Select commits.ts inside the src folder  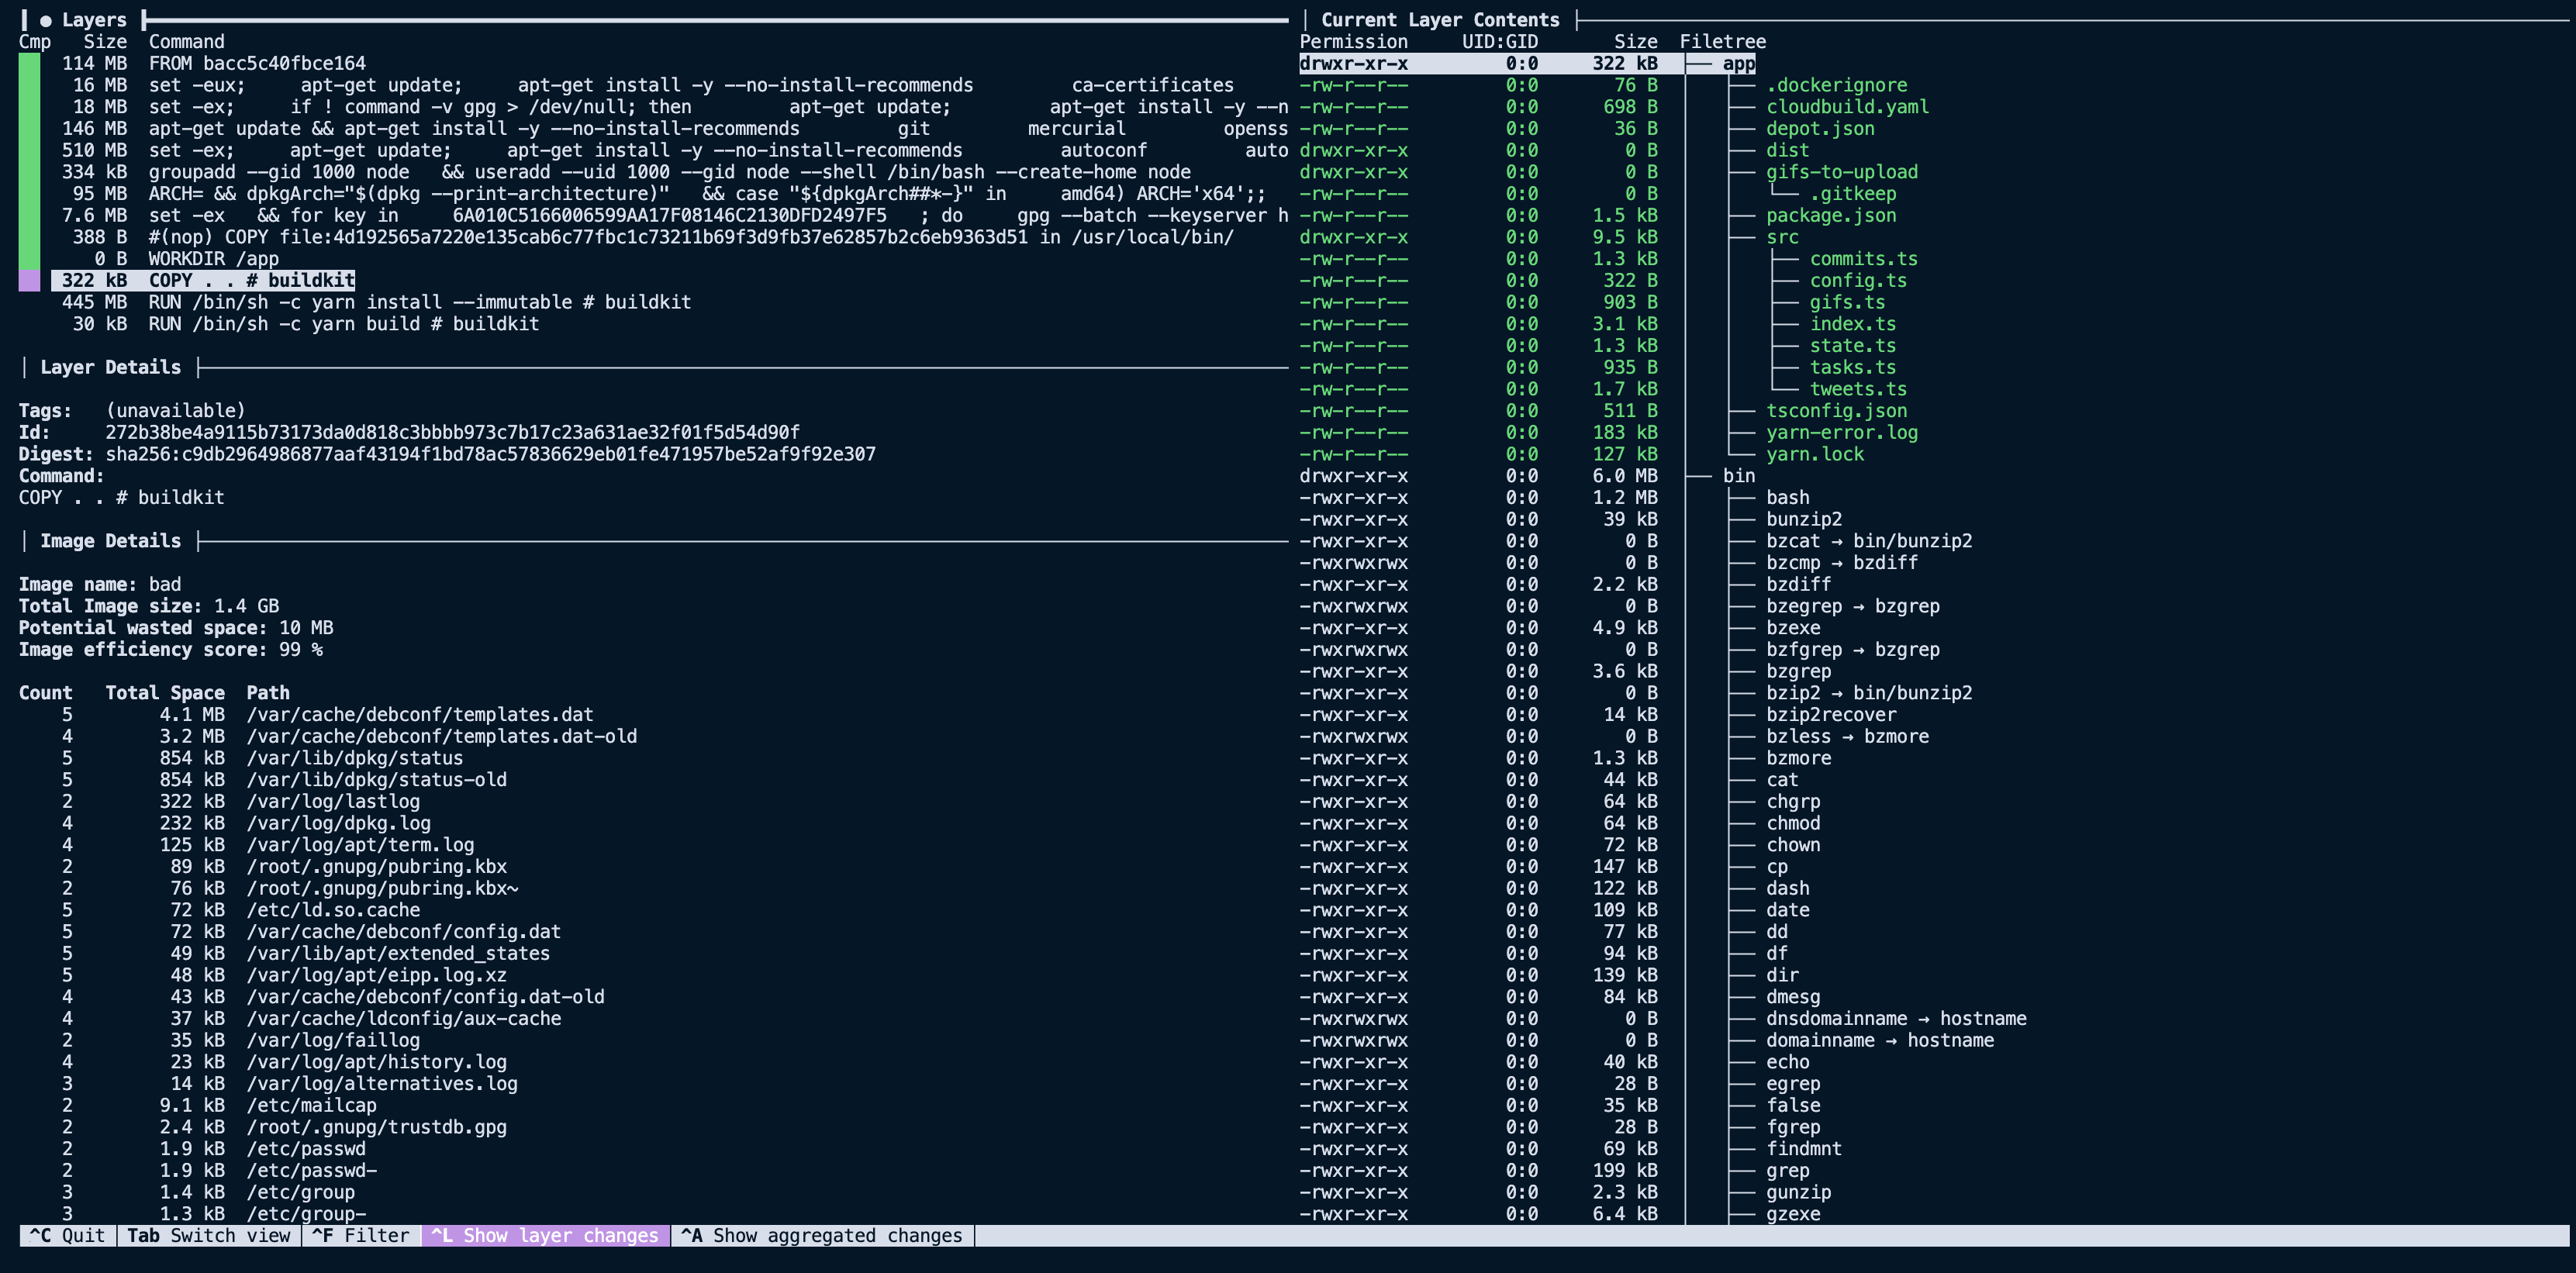(x=1864, y=258)
